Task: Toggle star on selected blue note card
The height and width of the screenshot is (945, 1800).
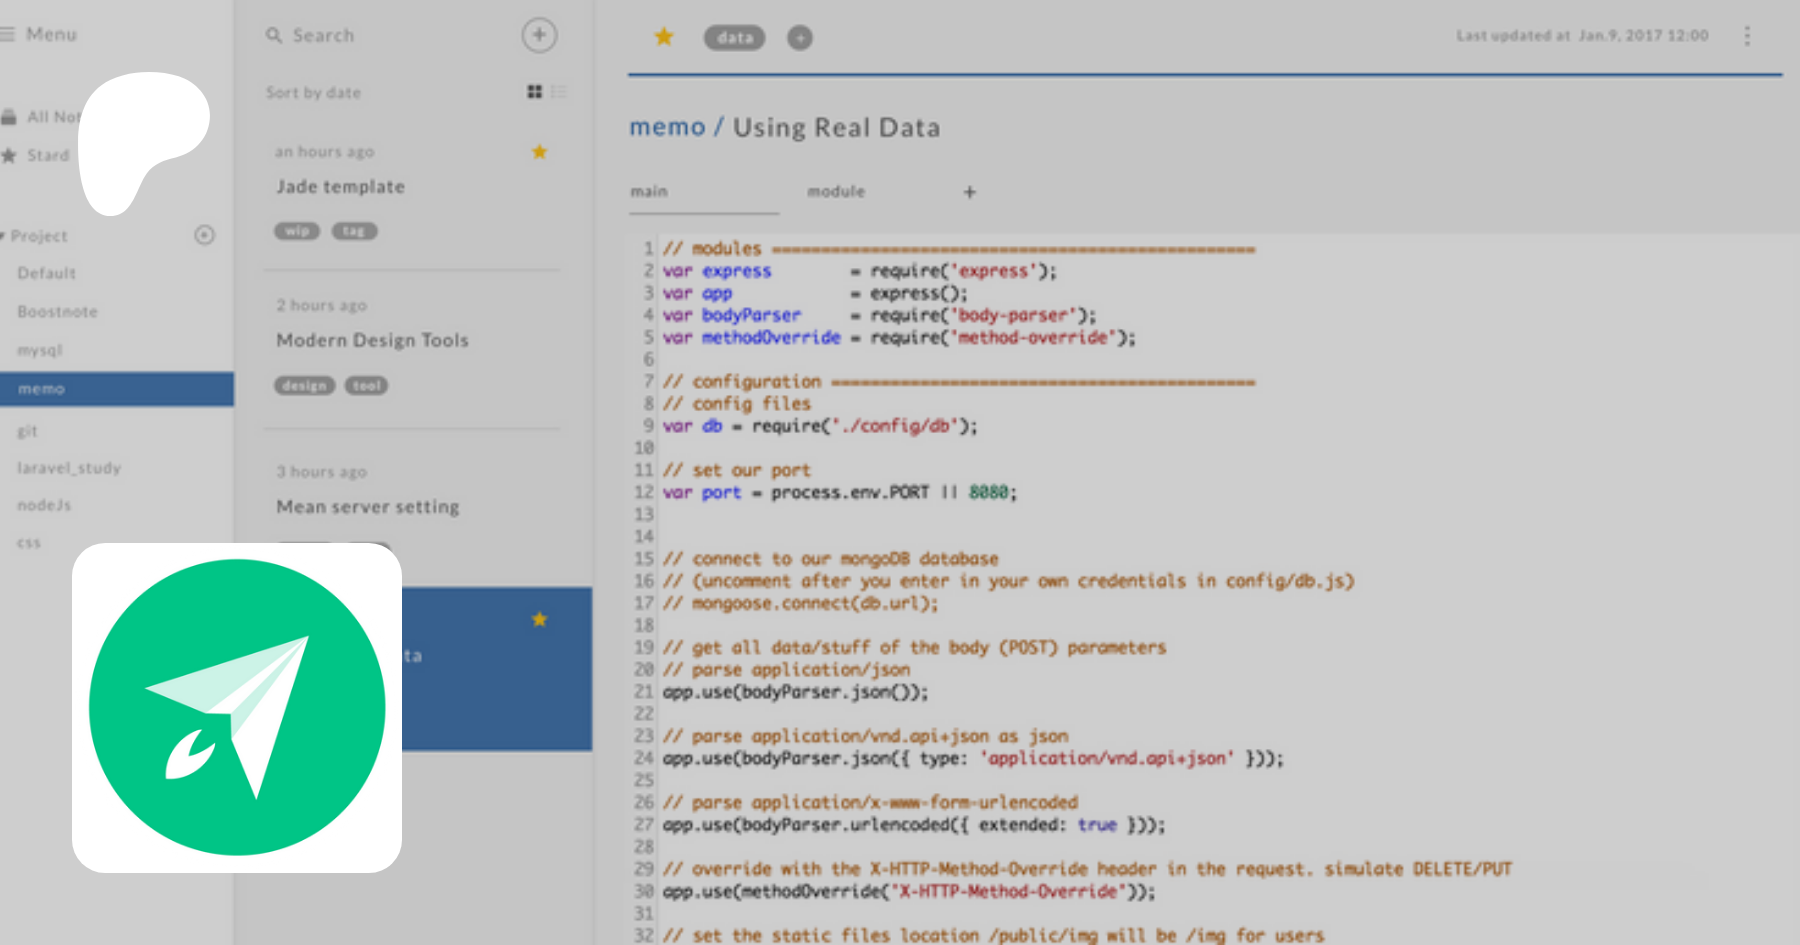Action: pos(539,619)
